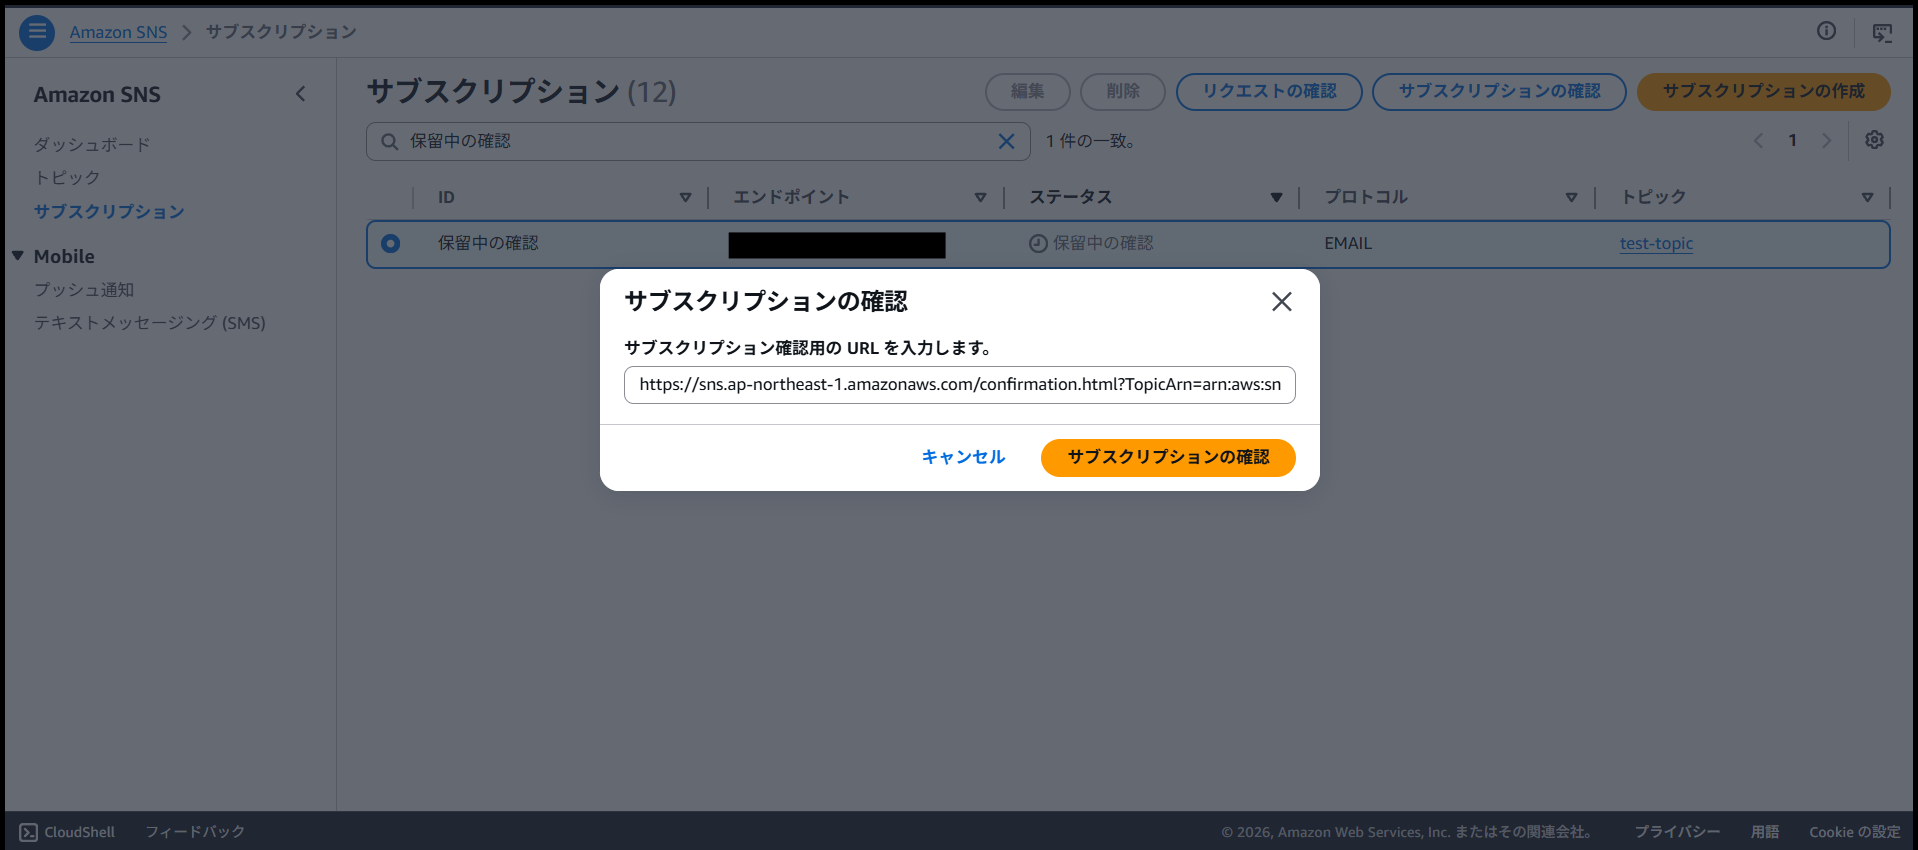Open 用語 footer link
The image size is (1918, 850).
coord(1765,832)
